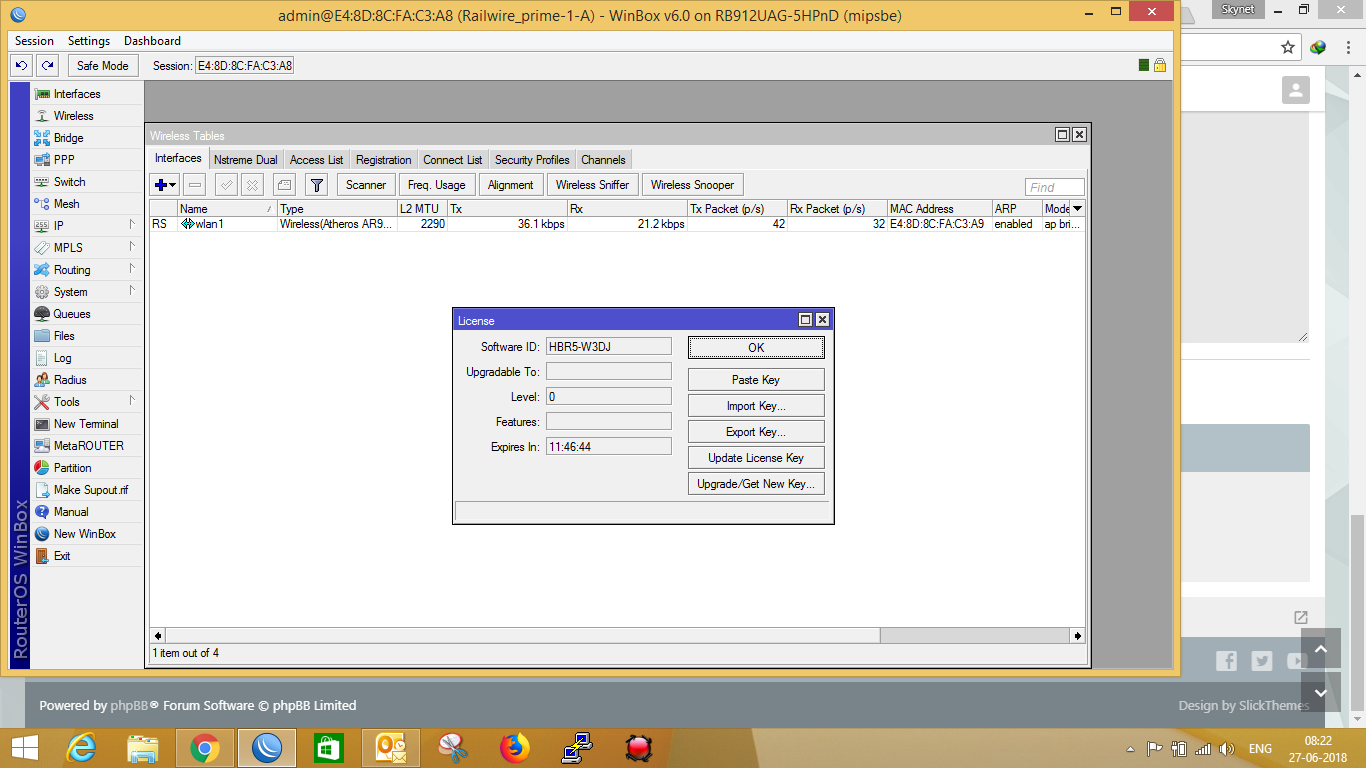Click the X Disable icon
The image size is (1366, 768).
(x=253, y=185)
